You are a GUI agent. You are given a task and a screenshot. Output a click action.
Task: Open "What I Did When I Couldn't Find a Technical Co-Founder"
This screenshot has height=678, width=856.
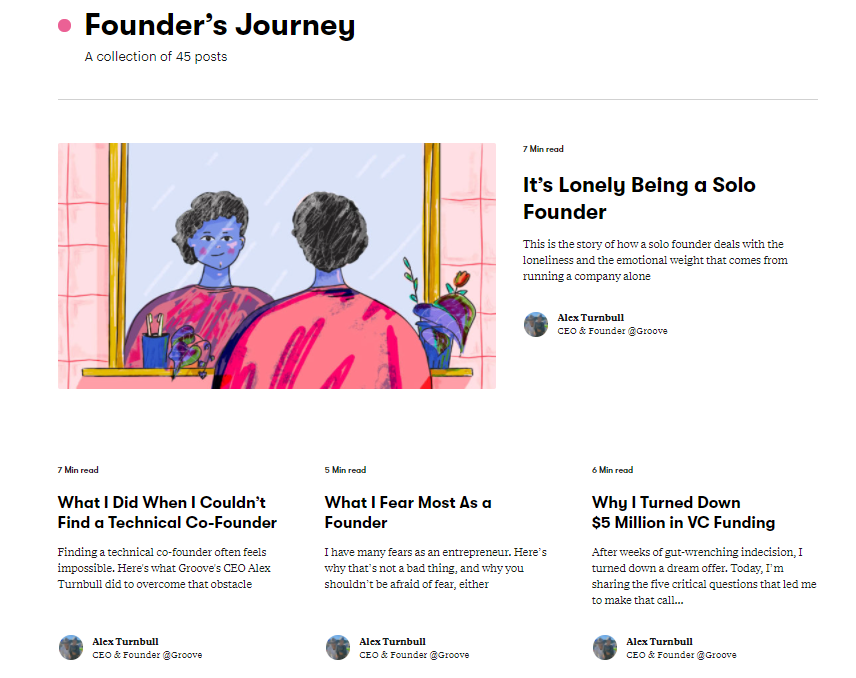pos(167,512)
